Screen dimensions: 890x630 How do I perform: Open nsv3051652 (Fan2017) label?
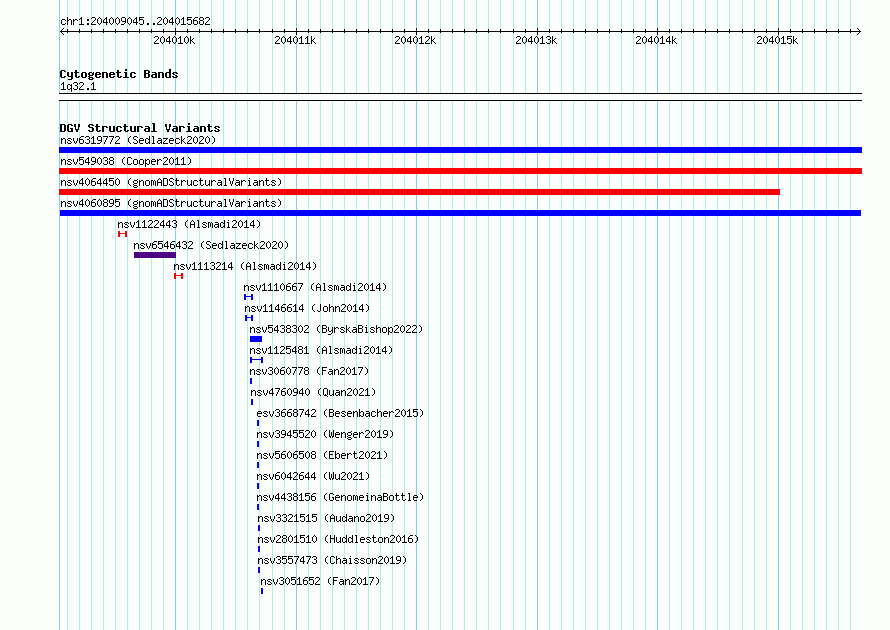pyautogui.click(x=320, y=581)
